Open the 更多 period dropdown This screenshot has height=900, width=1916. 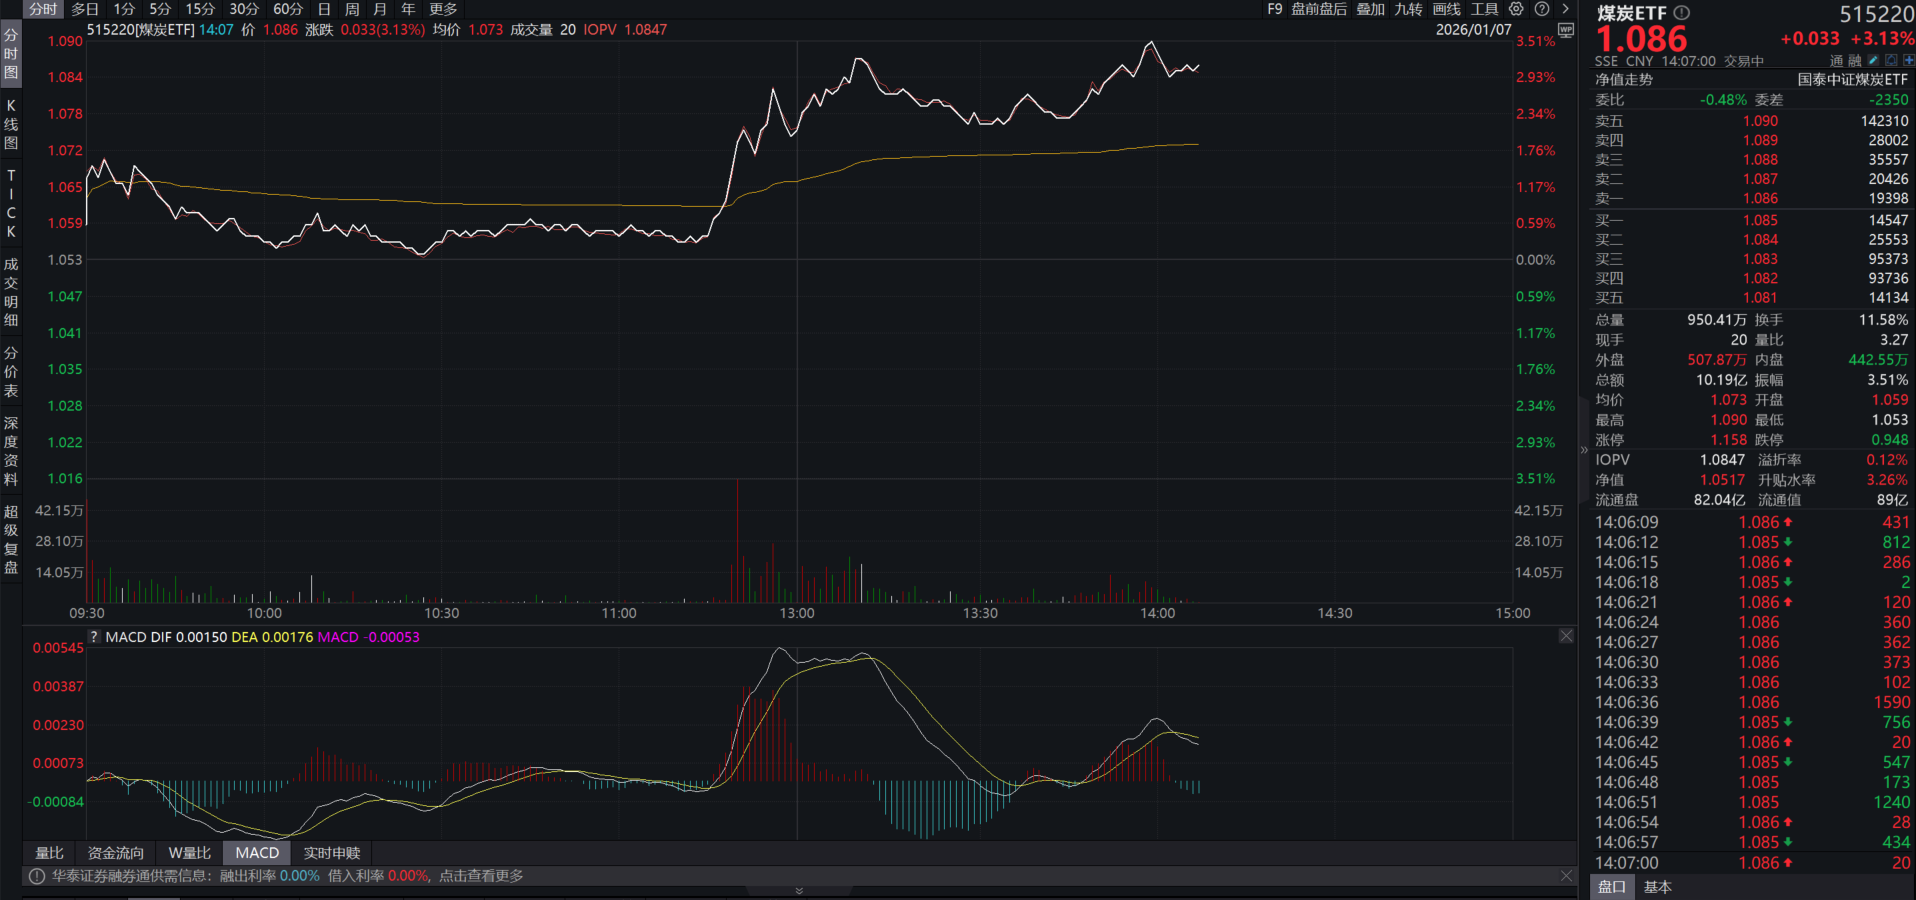click(443, 9)
